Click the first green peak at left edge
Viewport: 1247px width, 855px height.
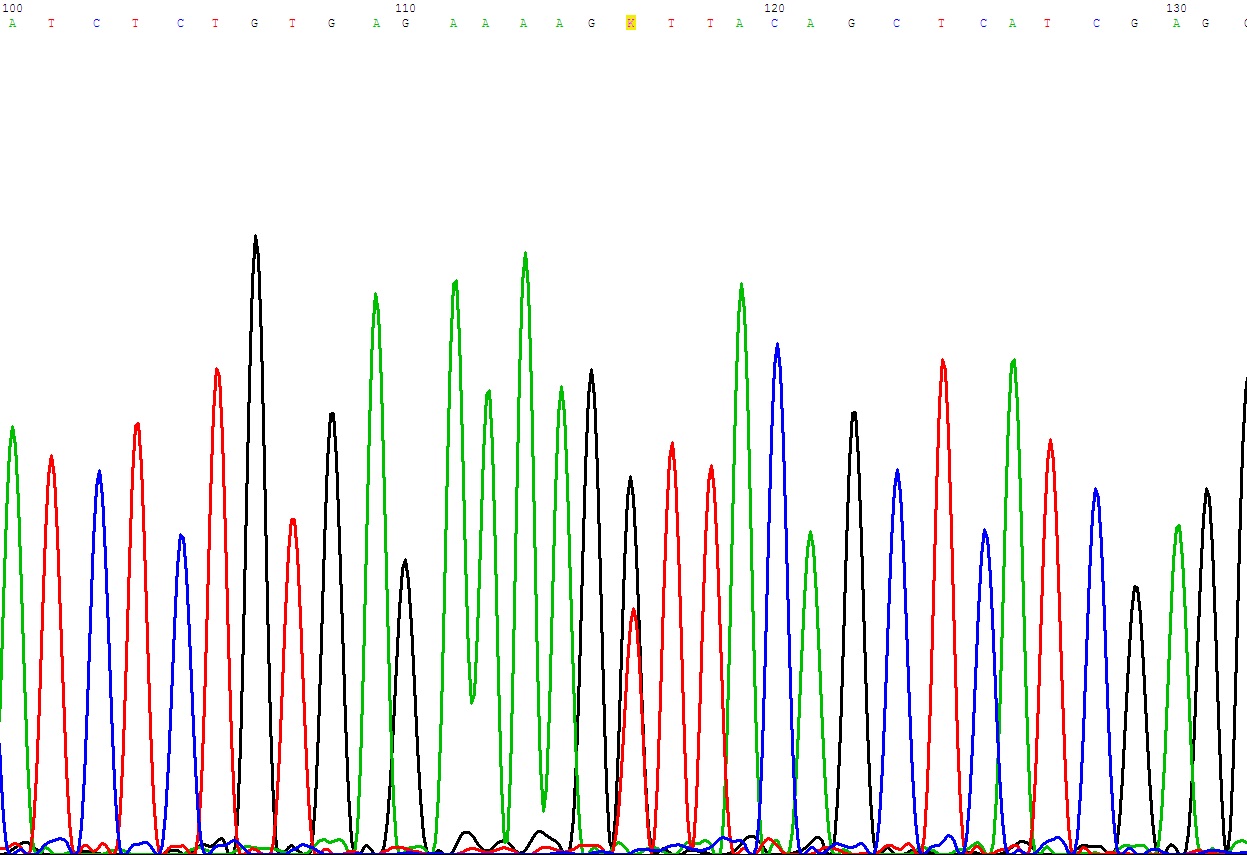point(12,430)
